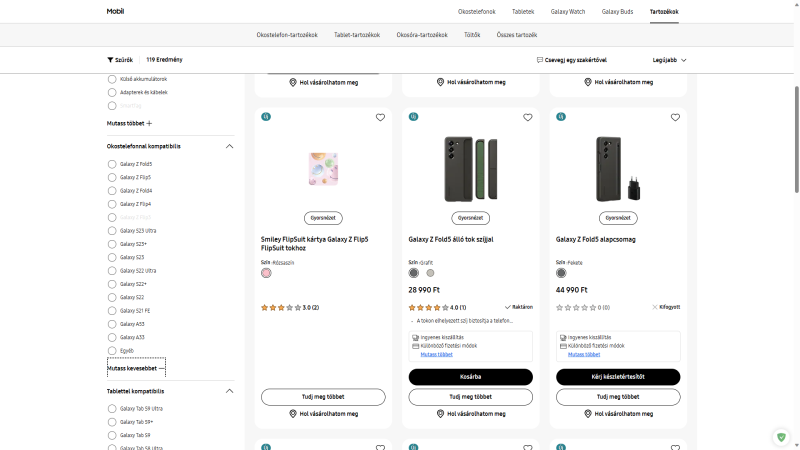This screenshot has width=800, height=450.
Task: Open Galaxy Buds menu item
Action: click(617, 12)
